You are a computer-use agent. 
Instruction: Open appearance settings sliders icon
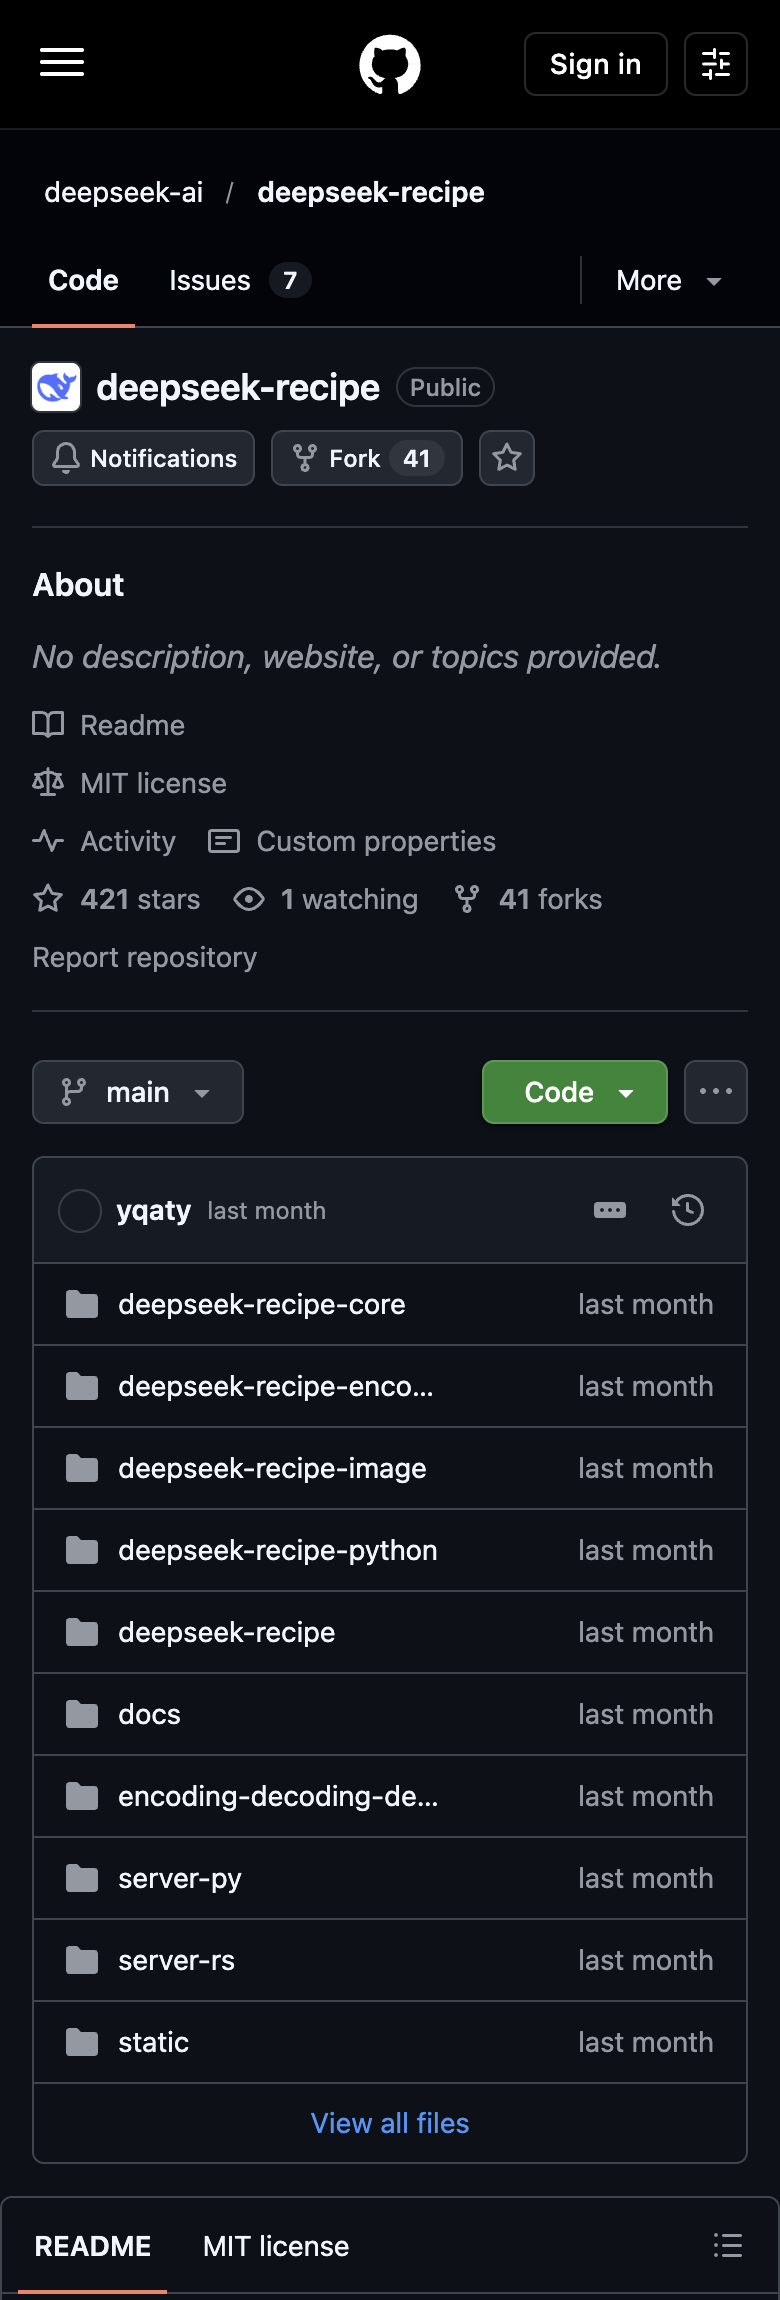(x=716, y=64)
